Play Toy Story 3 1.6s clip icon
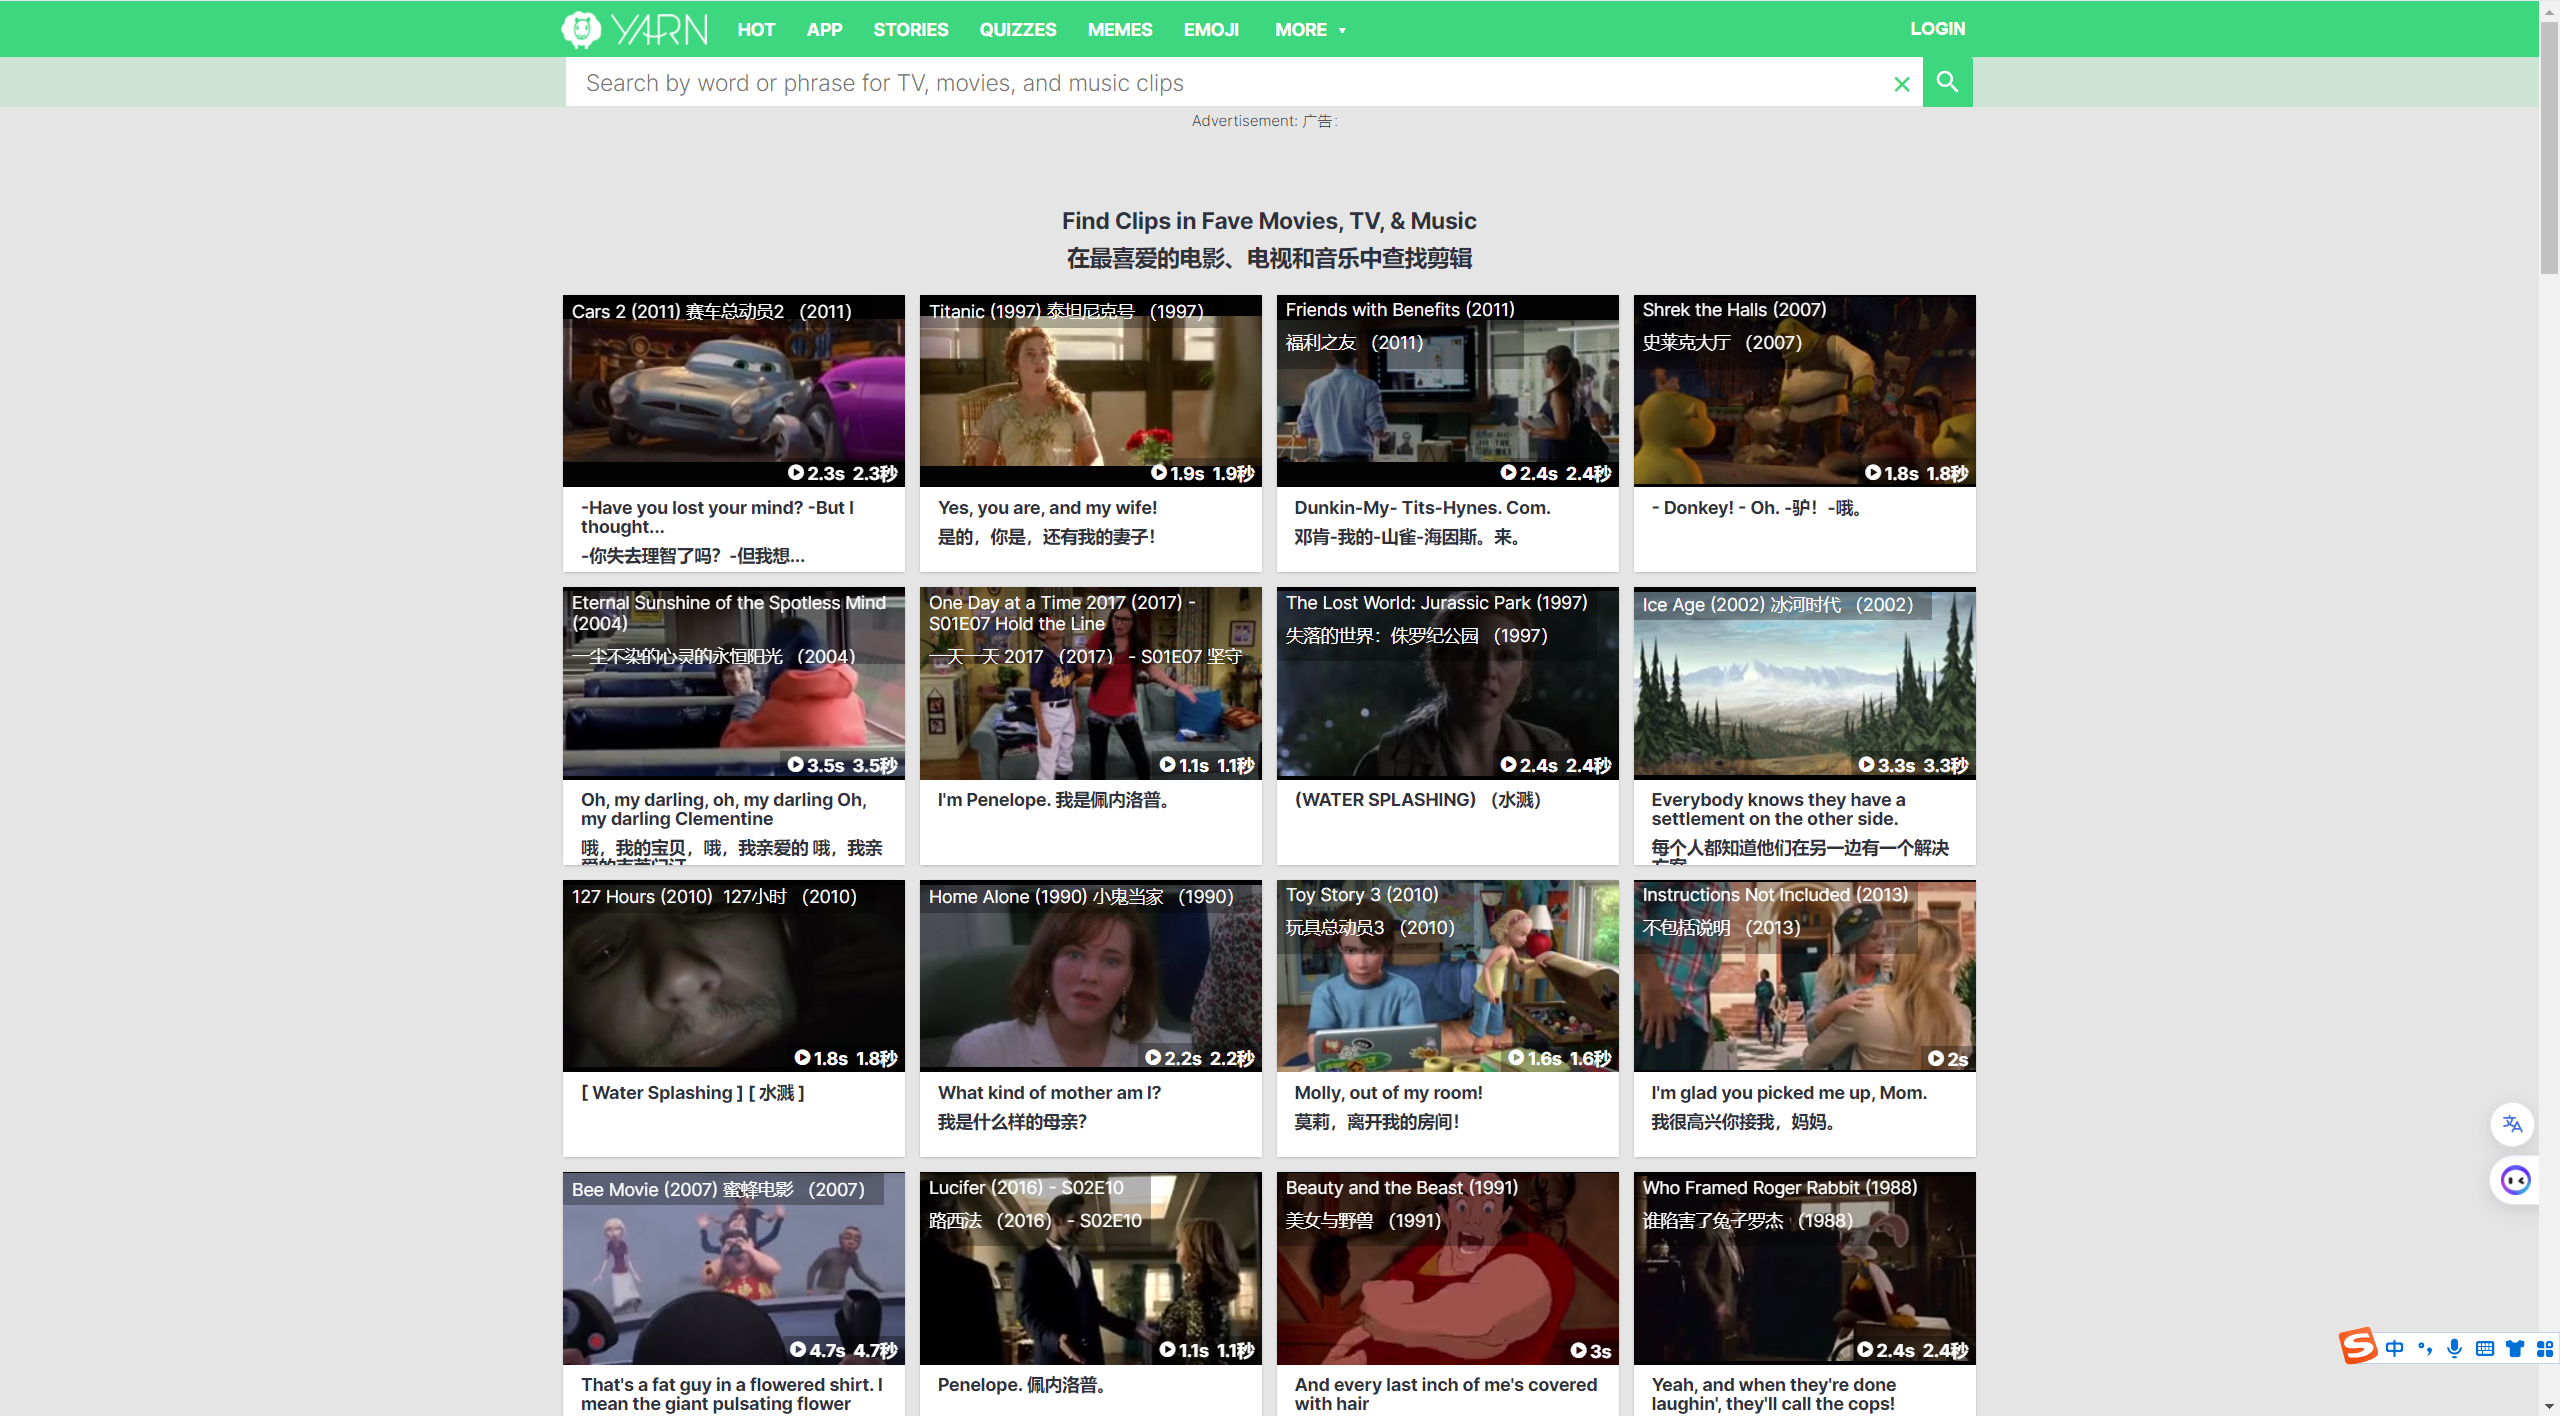 pos(1516,1057)
